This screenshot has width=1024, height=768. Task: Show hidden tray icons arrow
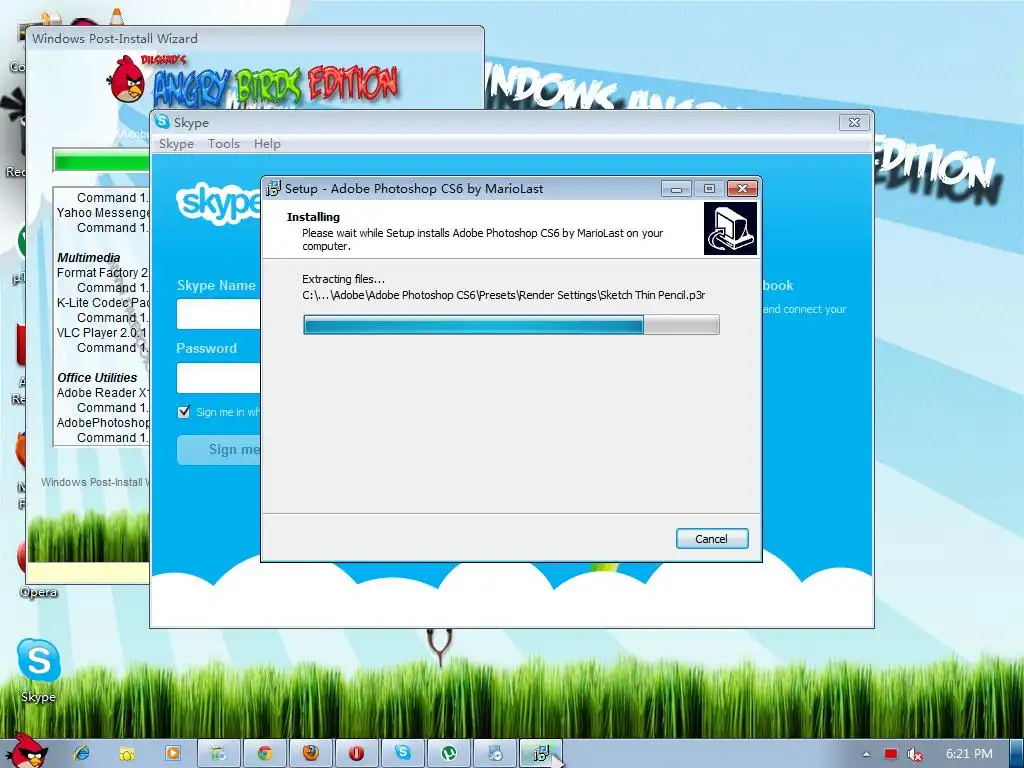867,754
